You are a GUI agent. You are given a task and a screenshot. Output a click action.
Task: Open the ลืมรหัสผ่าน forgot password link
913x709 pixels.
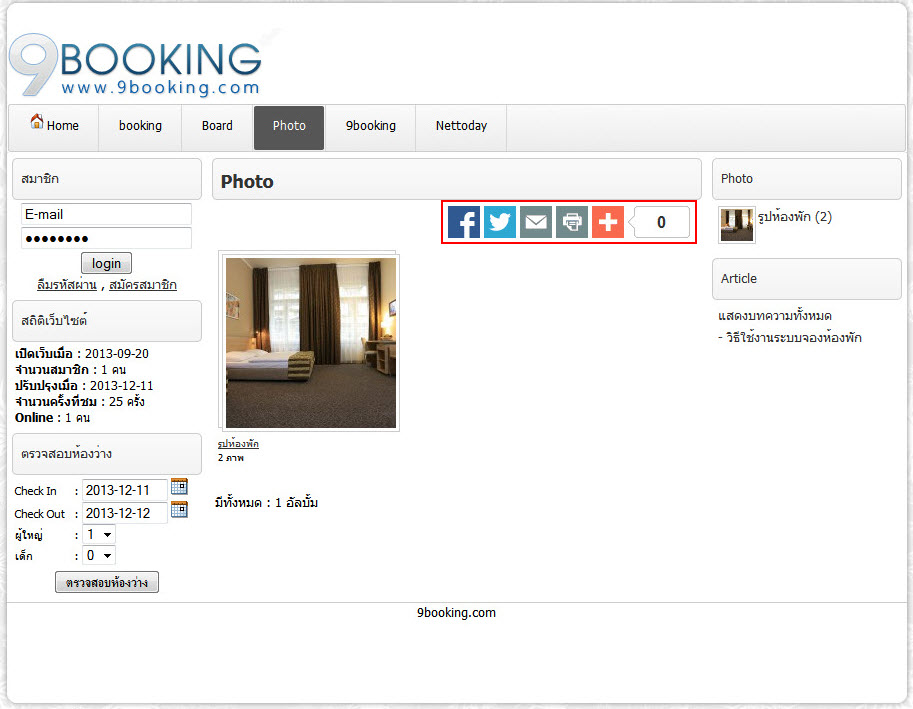pyautogui.click(x=66, y=285)
